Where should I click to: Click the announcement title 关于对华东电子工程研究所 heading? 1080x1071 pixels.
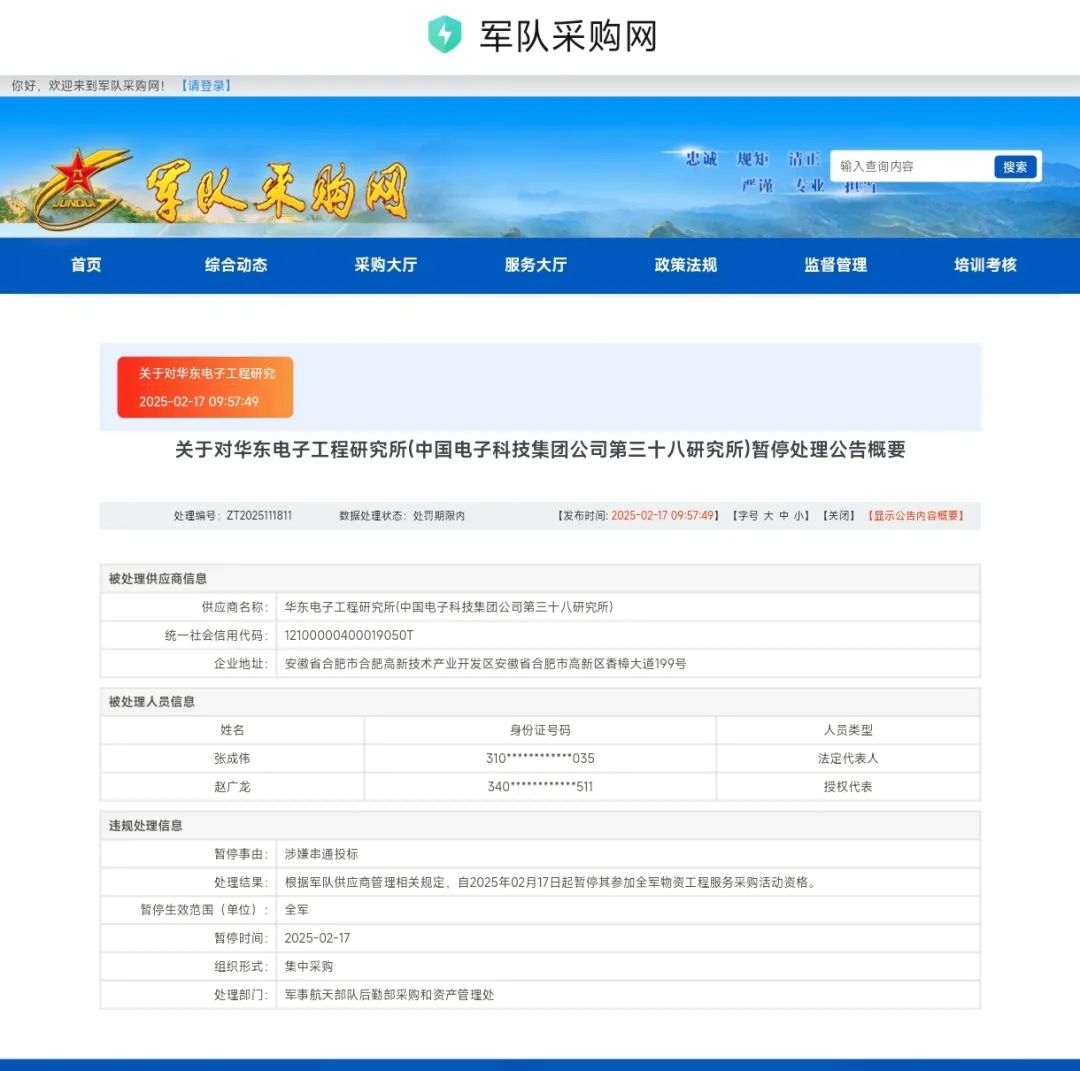(540, 450)
